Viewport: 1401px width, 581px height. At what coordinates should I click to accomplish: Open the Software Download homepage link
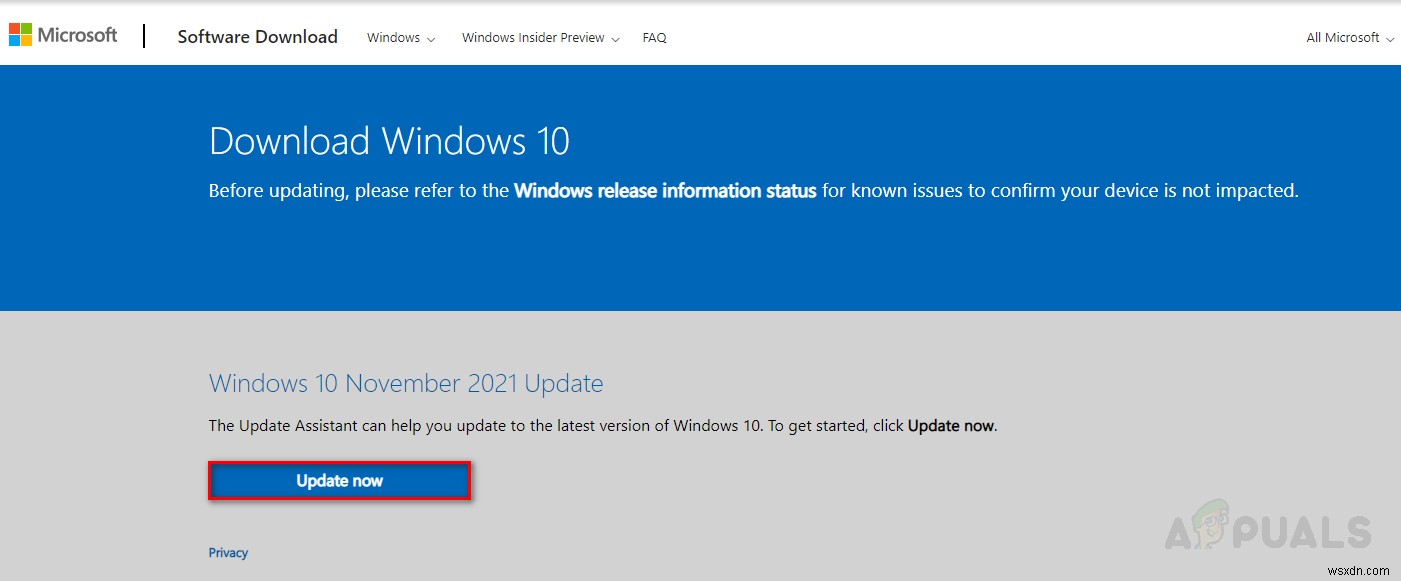click(x=257, y=36)
